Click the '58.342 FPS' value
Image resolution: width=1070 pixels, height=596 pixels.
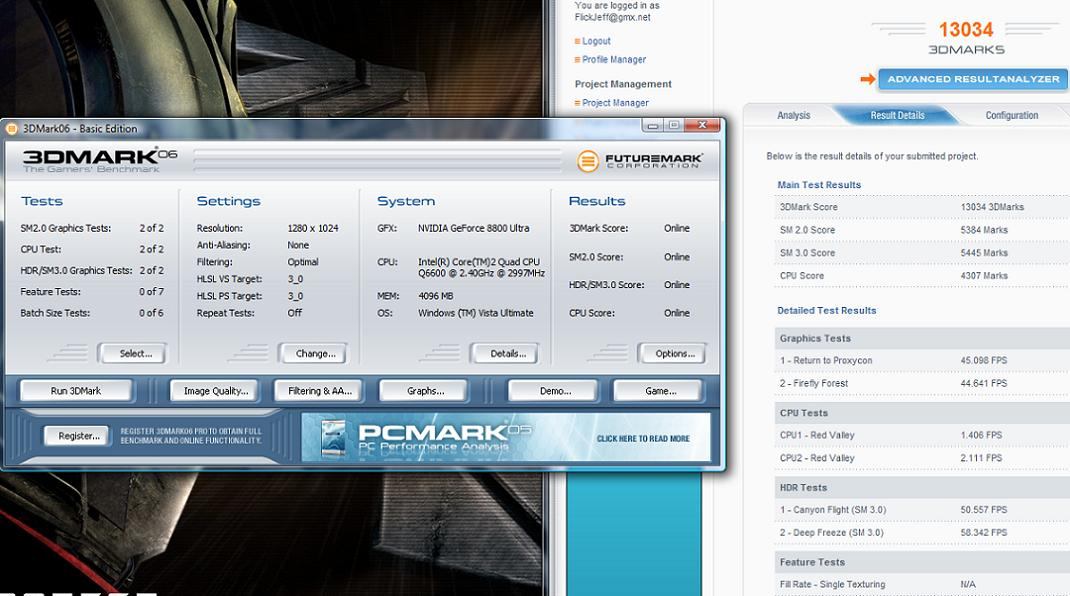(x=983, y=533)
